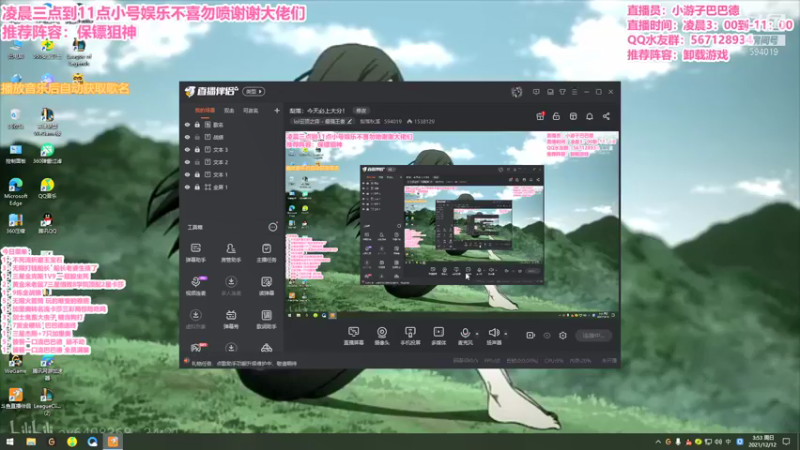Click the record video icon in bottom toolbar

pos(530,335)
